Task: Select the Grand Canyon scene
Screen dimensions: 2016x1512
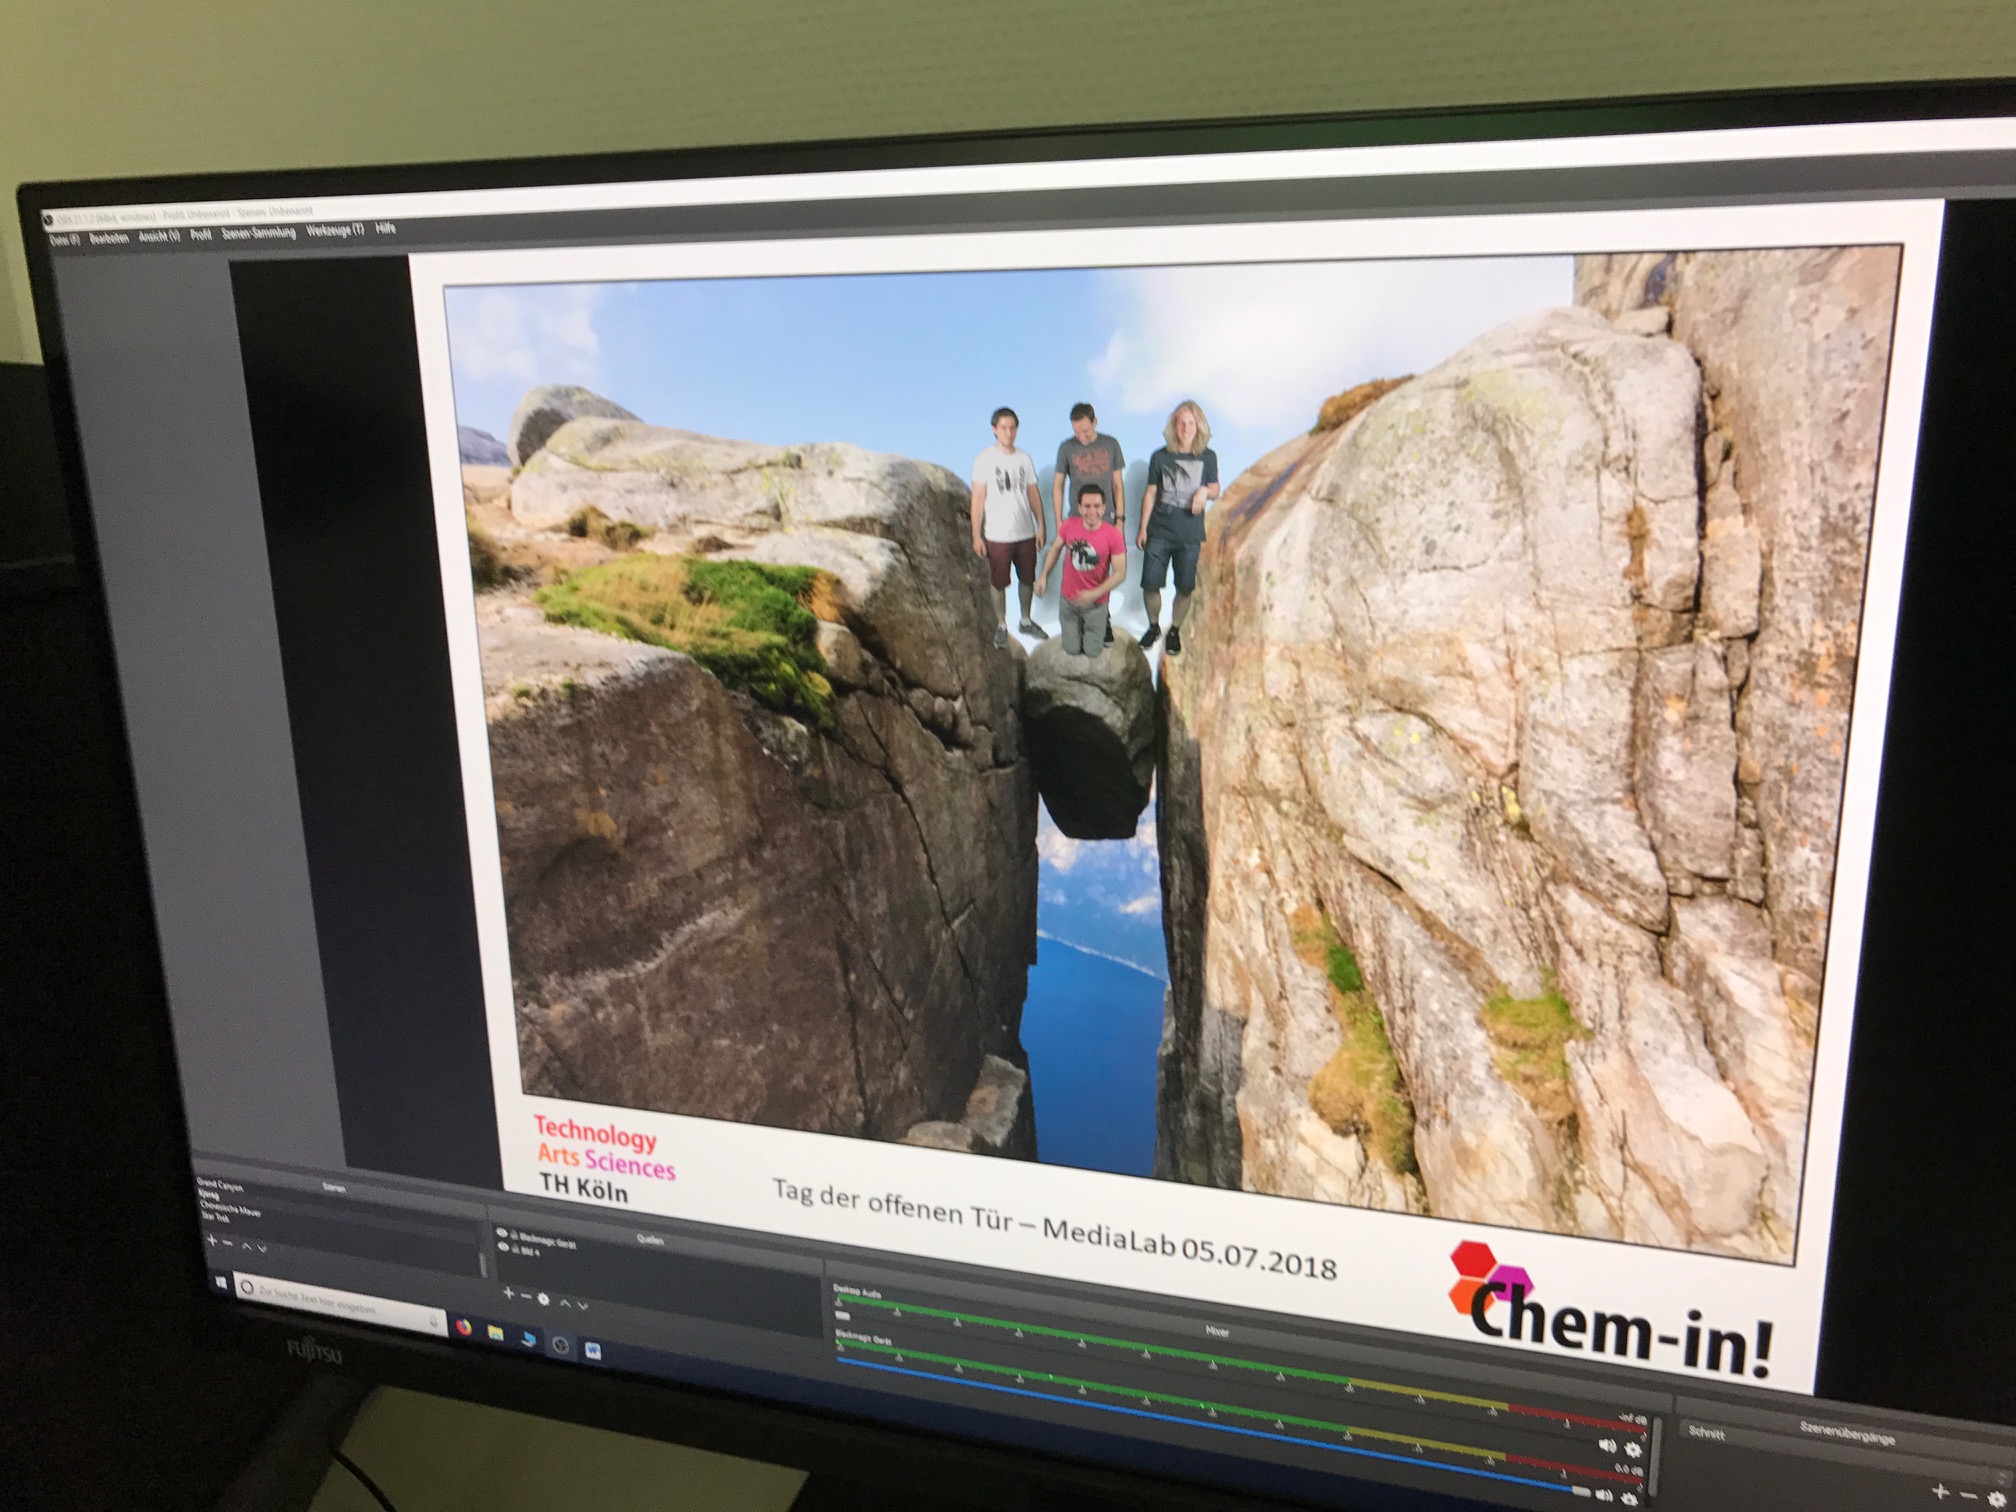Action: click(x=220, y=1186)
